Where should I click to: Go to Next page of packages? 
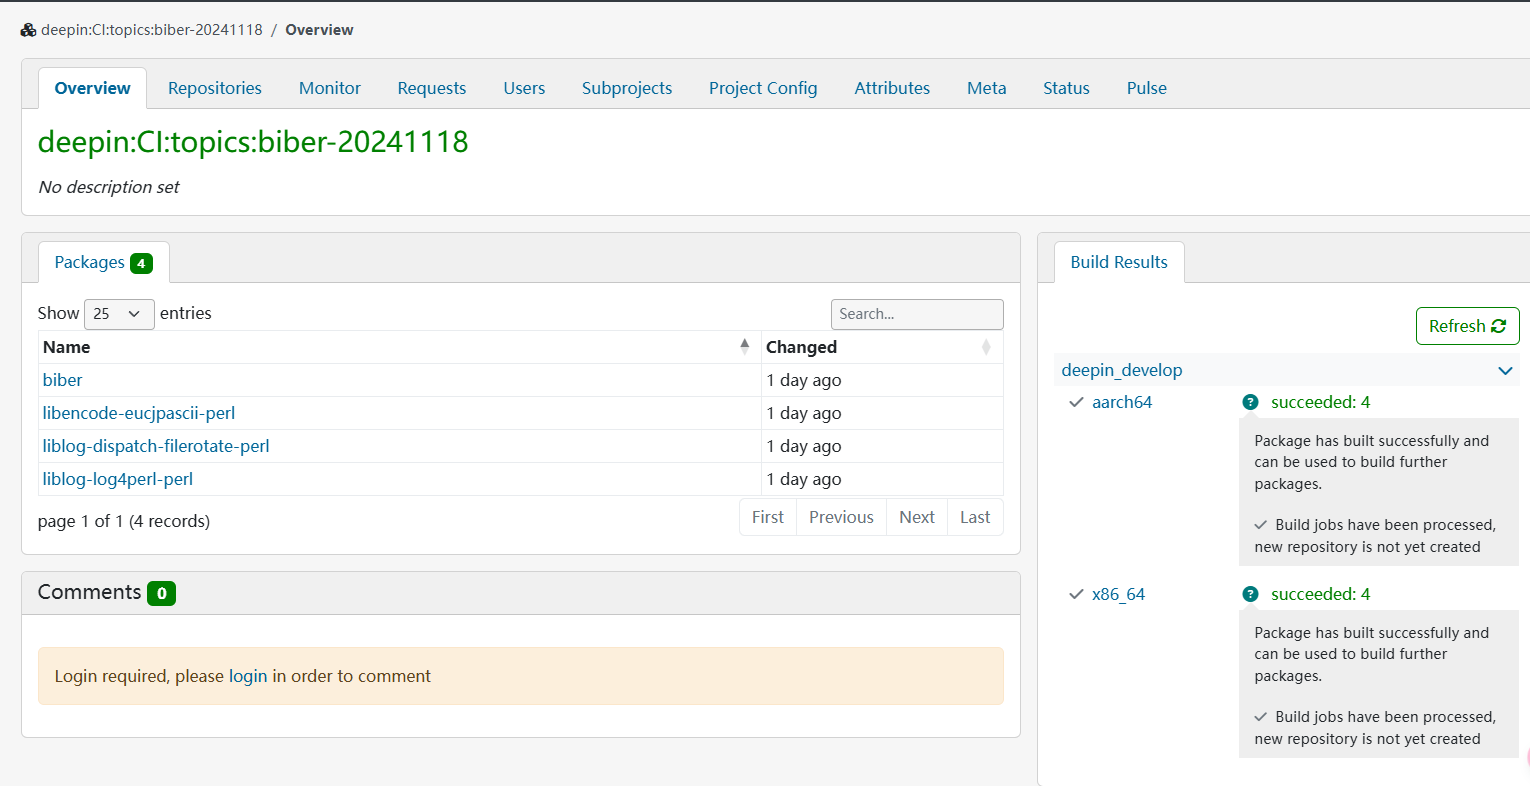tap(916, 517)
